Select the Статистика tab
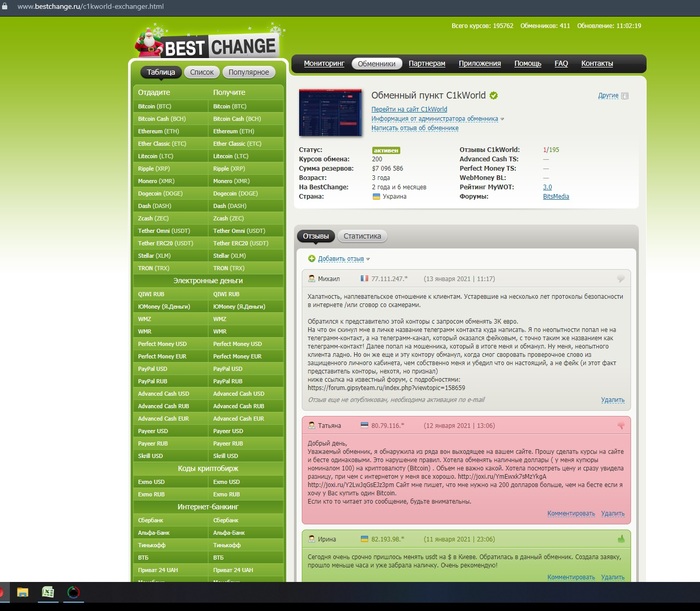 pos(362,236)
